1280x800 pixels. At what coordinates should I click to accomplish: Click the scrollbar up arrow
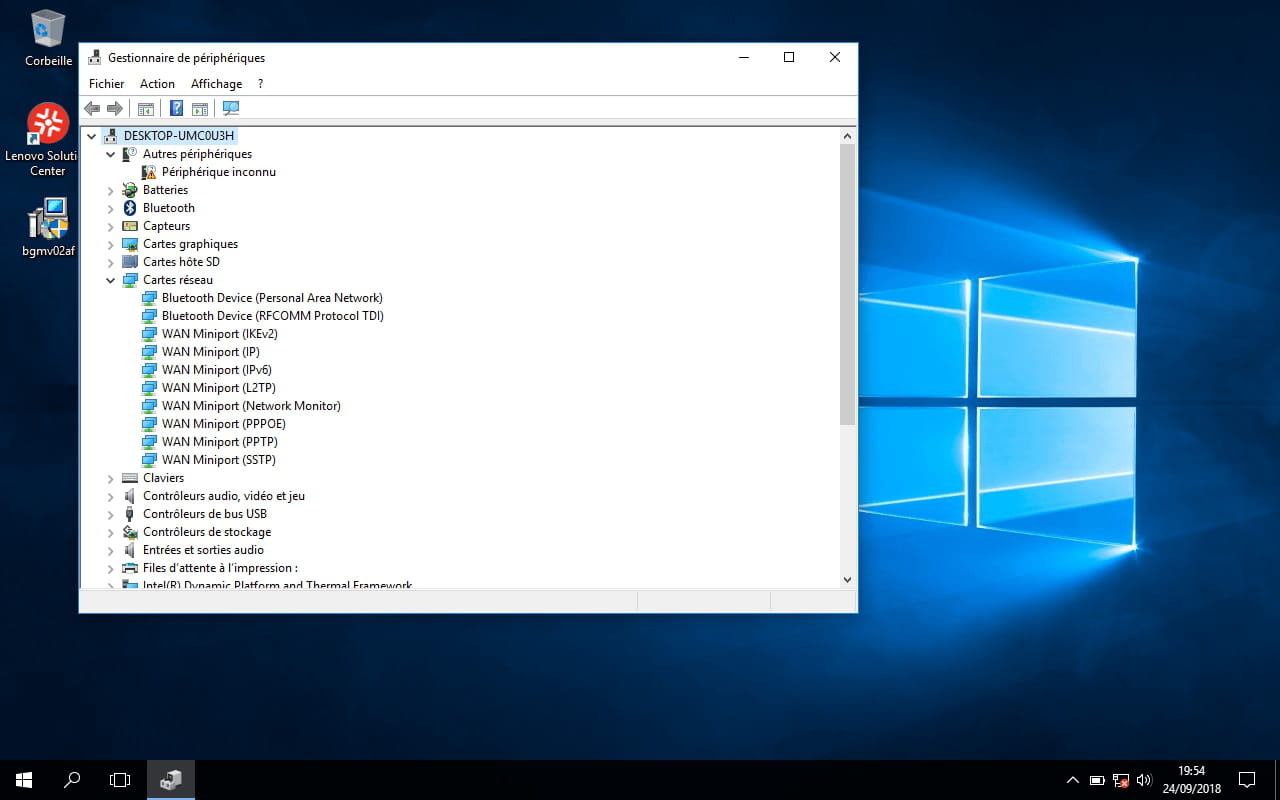coord(847,136)
